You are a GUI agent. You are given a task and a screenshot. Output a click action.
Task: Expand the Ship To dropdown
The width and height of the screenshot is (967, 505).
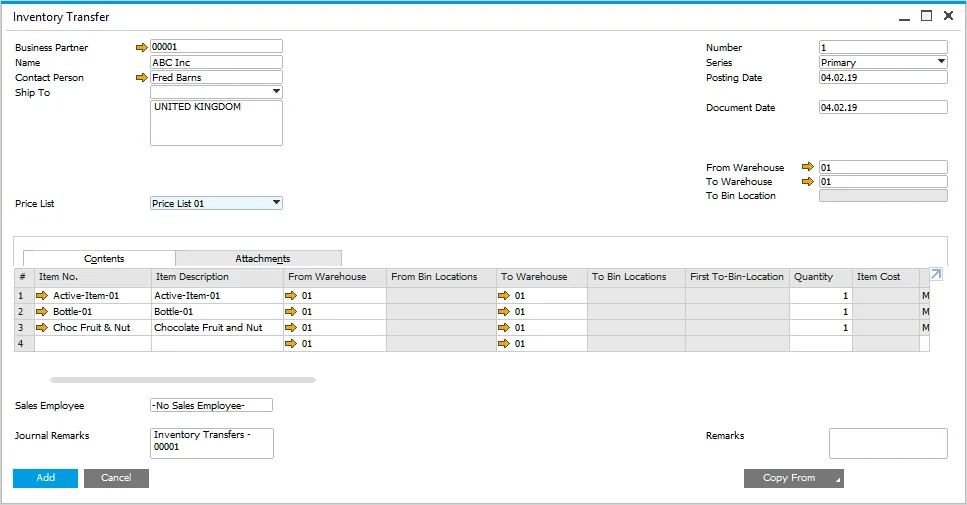(276, 92)
